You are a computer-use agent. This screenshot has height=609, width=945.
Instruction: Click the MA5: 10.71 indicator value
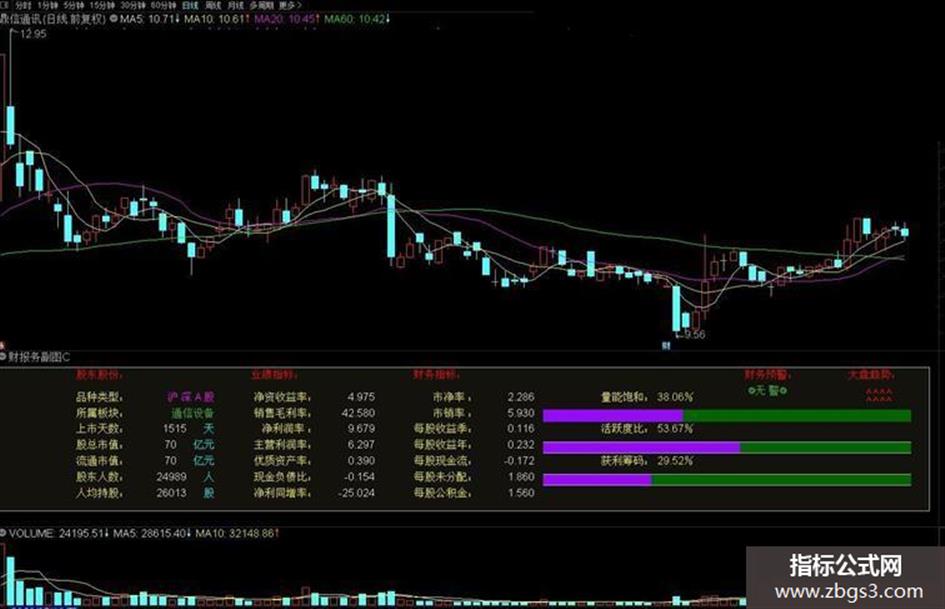pos(150,19)
